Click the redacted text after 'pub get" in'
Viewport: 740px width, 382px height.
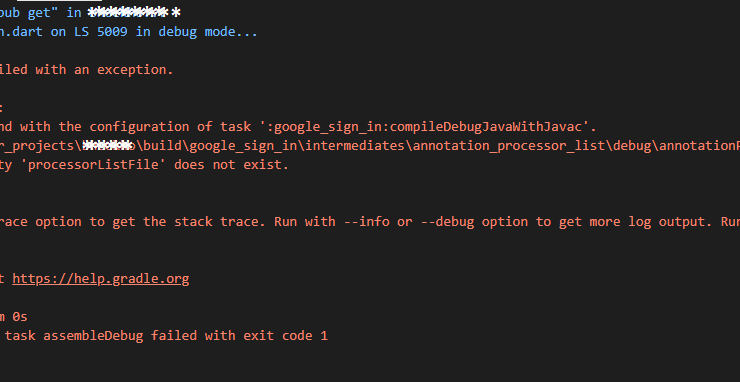coord(134,13)
